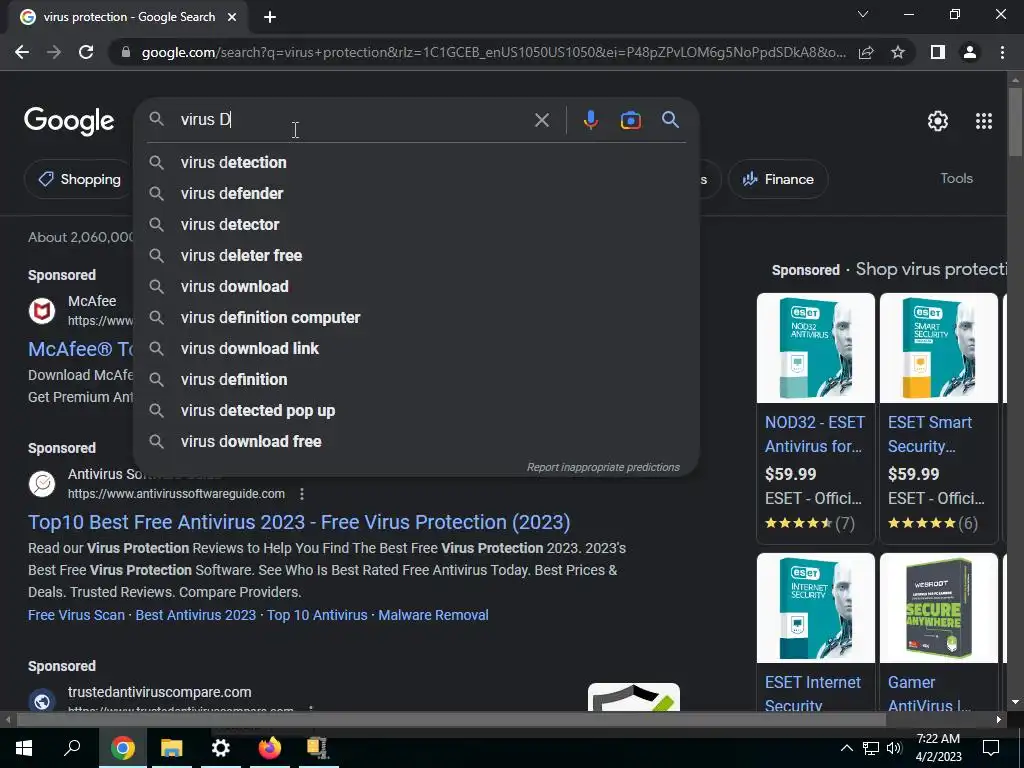The width and height of the screenshot is (1024, 768).
Task: Click the horizontal page scrollbar
Action: coord(451,720)
